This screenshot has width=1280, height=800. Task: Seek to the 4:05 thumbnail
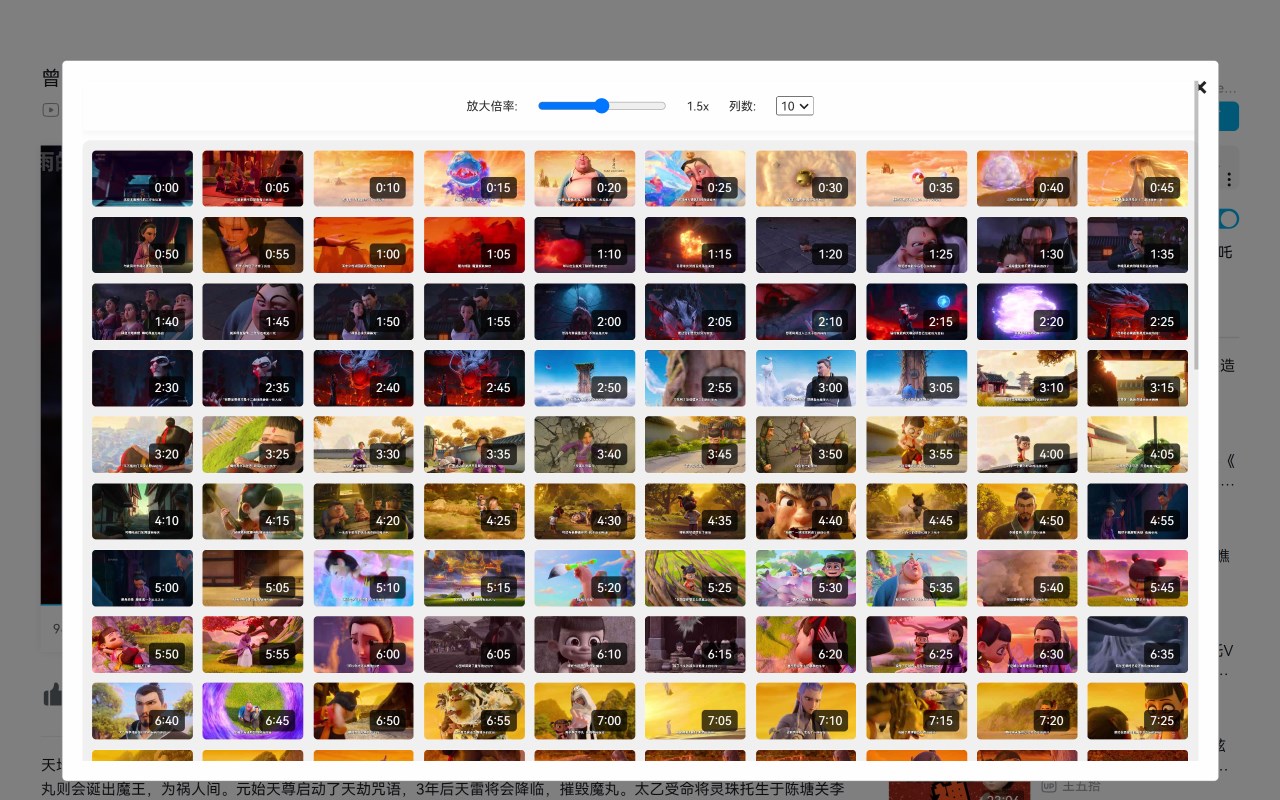tap(1138, 445)
